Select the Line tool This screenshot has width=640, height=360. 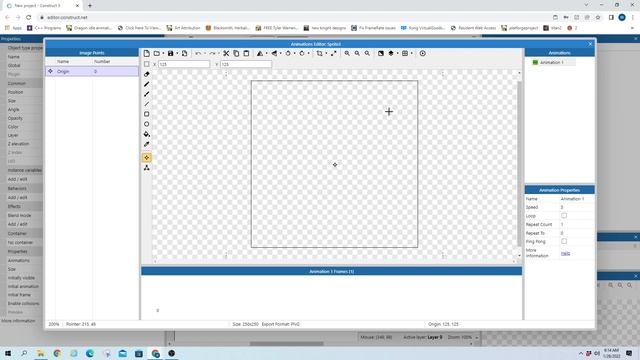pyautogui.click(x=147, y=104)
